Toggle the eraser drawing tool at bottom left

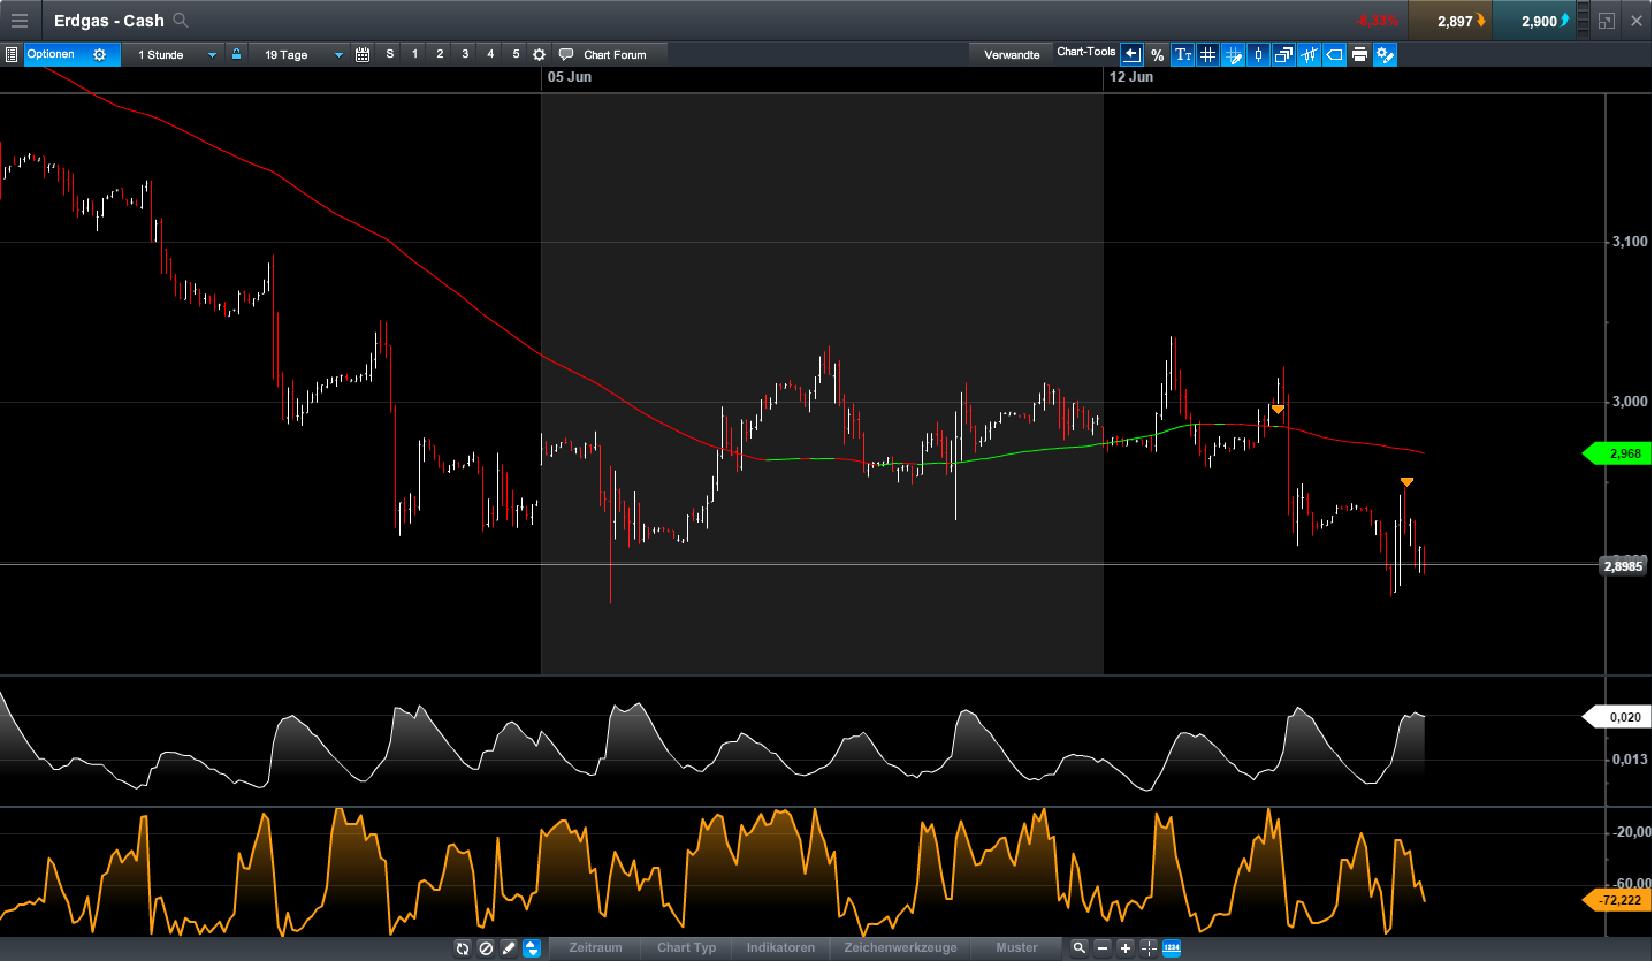[486, 948]
